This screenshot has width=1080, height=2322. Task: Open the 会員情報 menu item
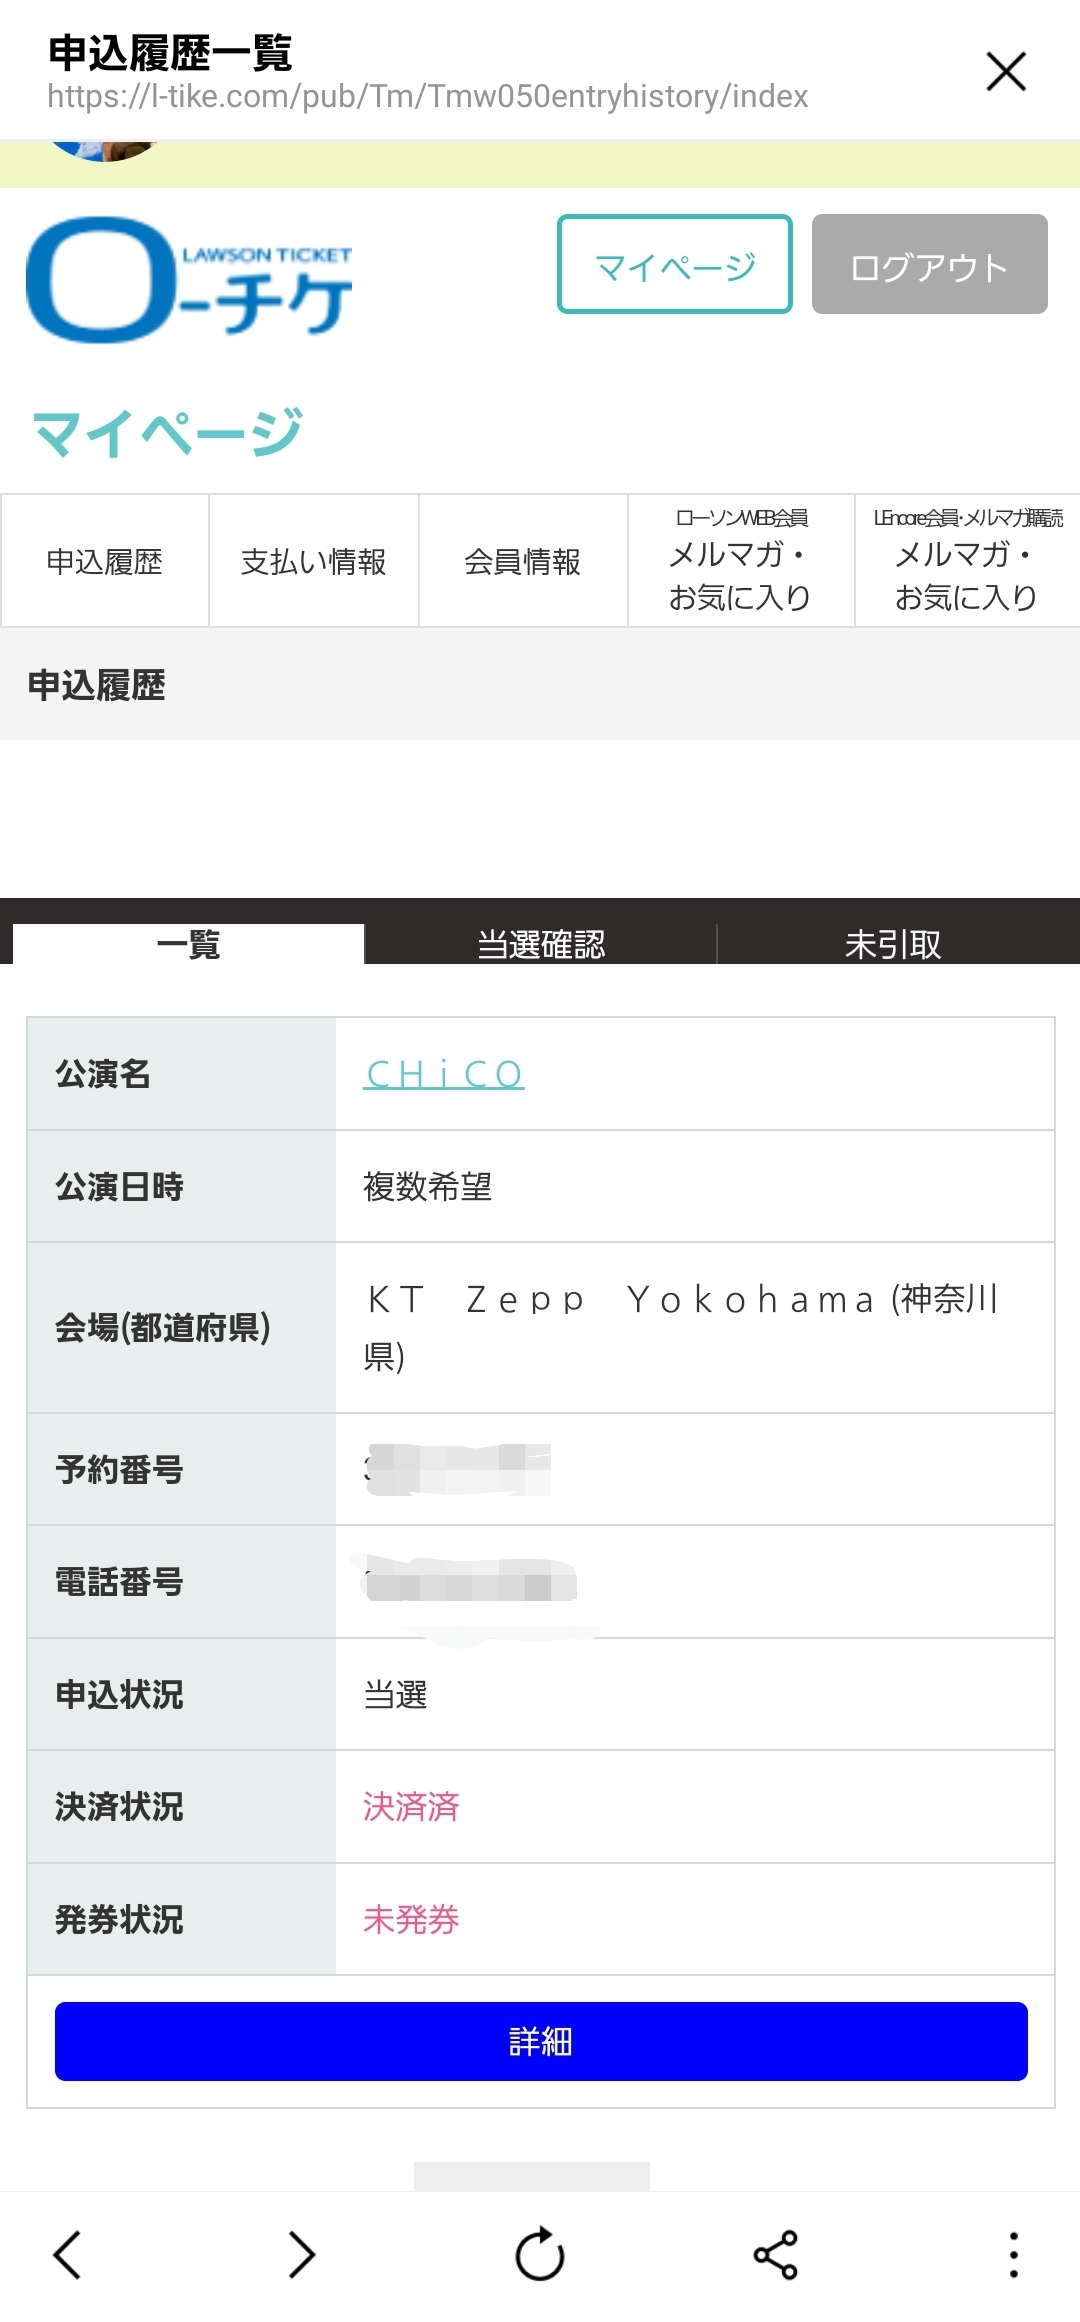pos(523,562)
